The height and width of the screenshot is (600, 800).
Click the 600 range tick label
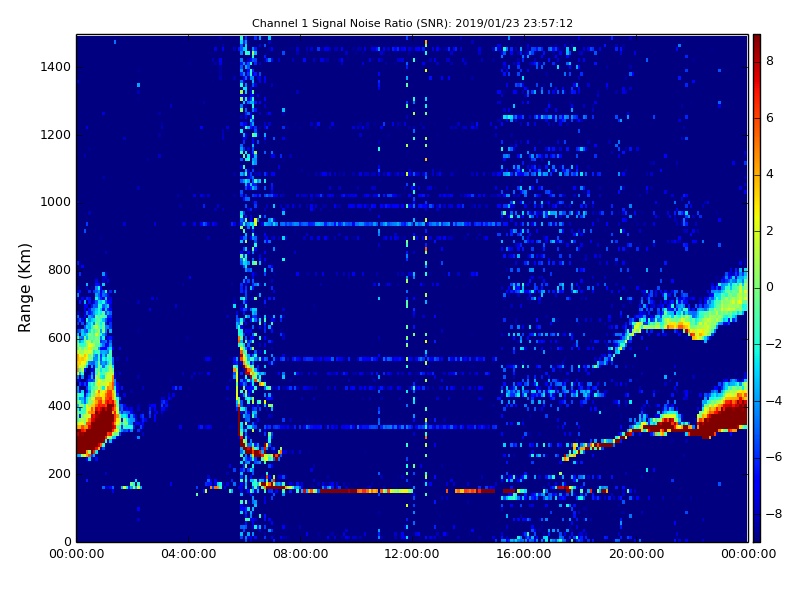click(59, 338)
